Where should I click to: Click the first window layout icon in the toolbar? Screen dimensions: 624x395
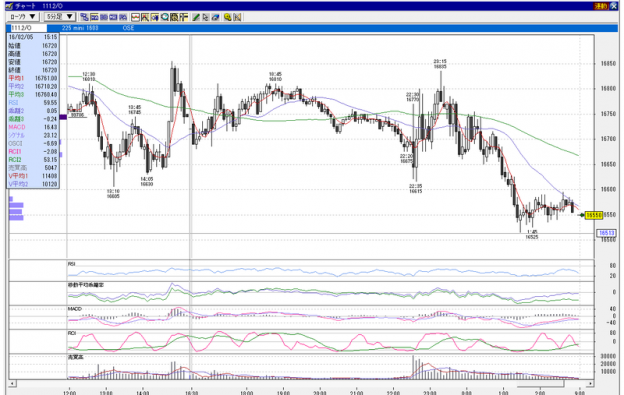[x=84, y=17]
